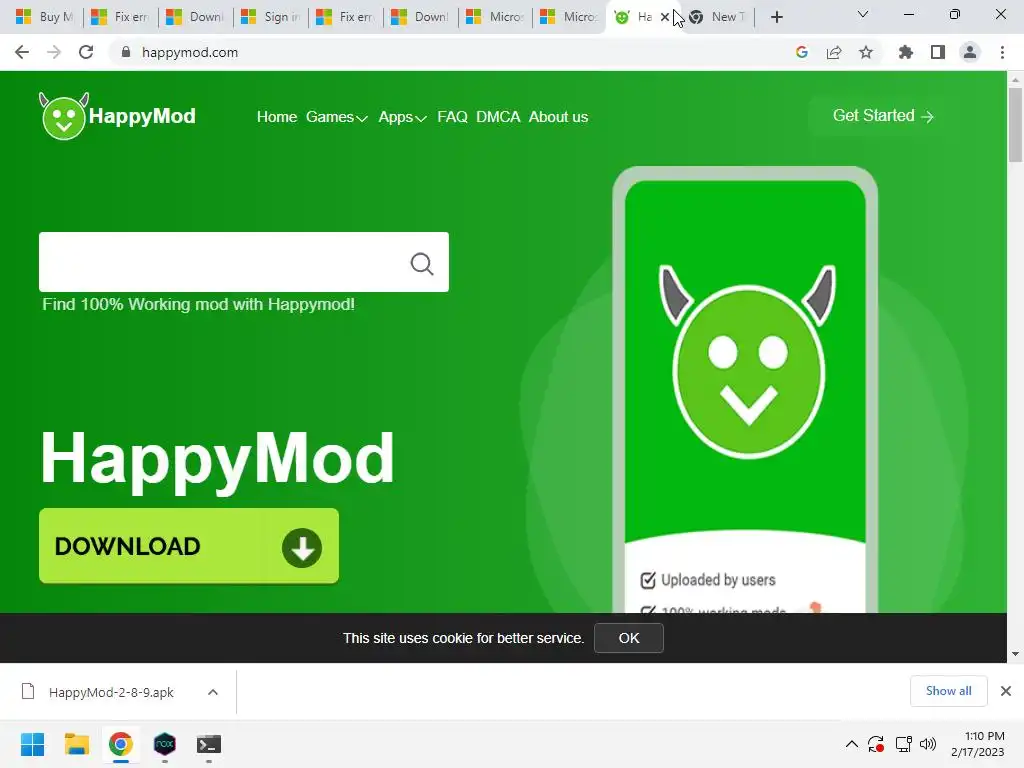Image resolution: width=1024 pixels, height=768 pixels.
Task: Open the Chrome profile avatar
Action: pos(970,52)
